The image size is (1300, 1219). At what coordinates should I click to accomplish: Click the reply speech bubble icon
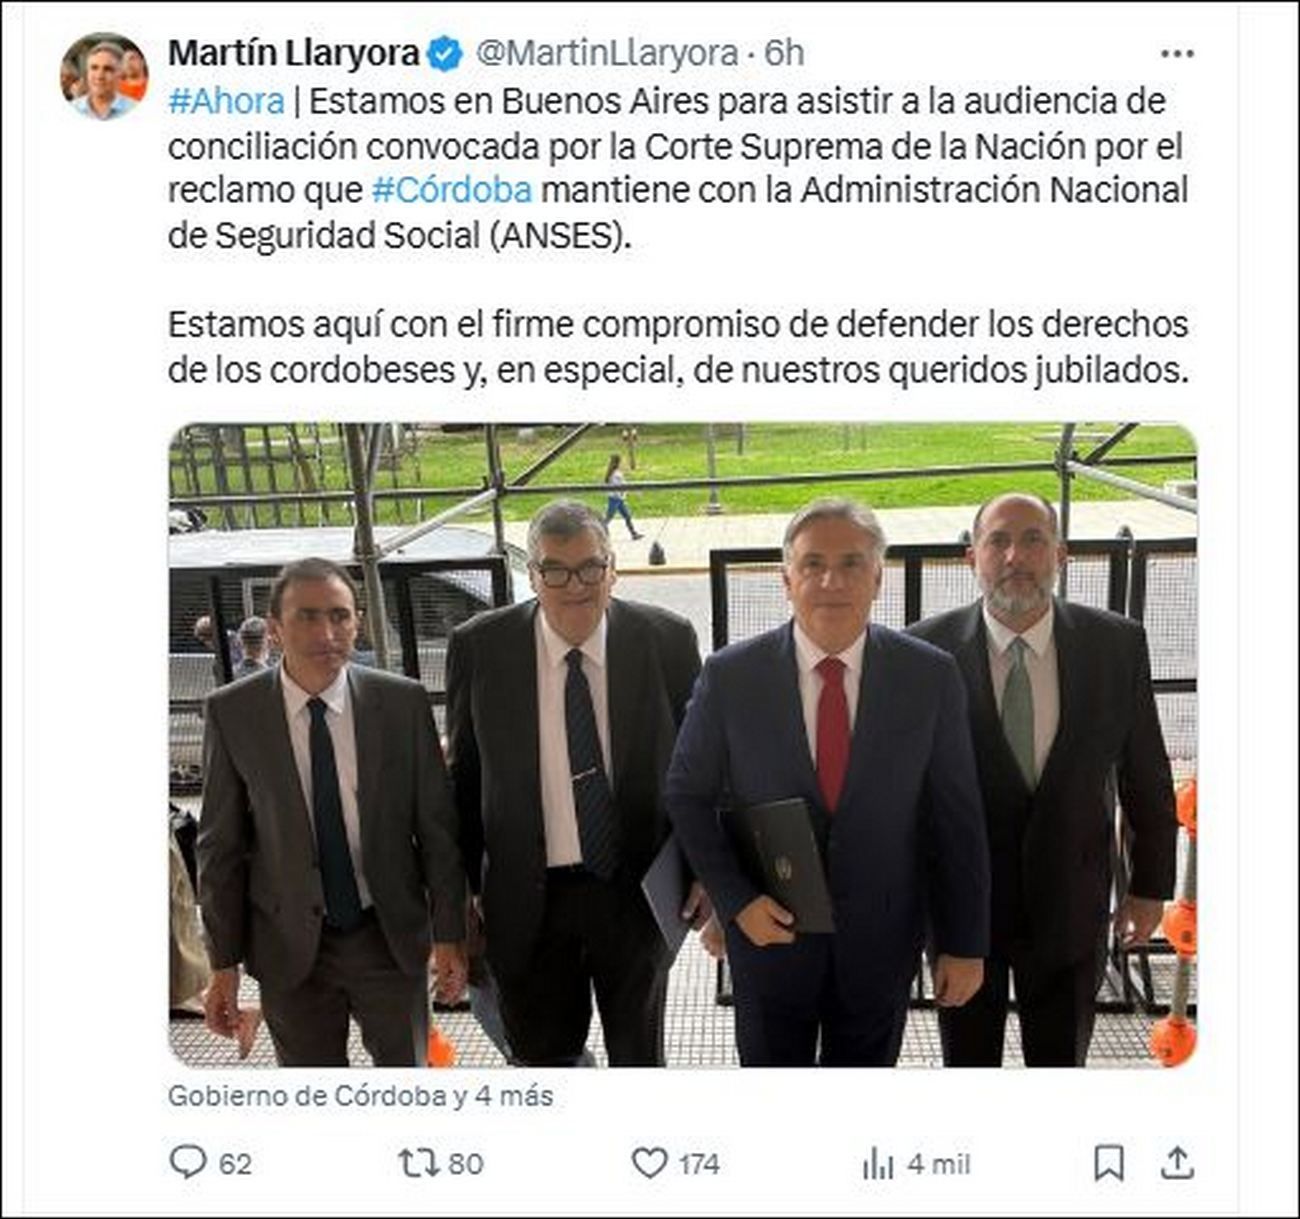[187, 1162]
